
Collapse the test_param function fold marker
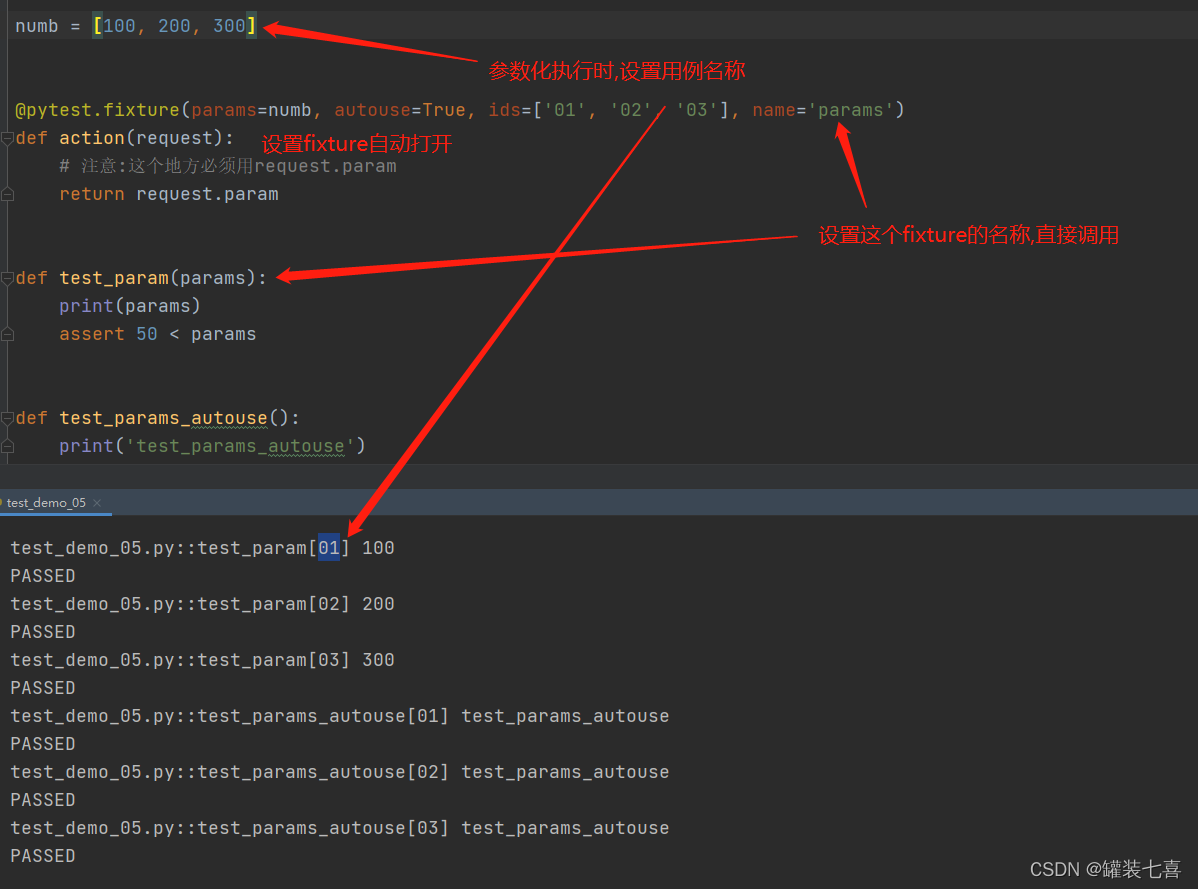pyautogui.click(x=7, y=278)
